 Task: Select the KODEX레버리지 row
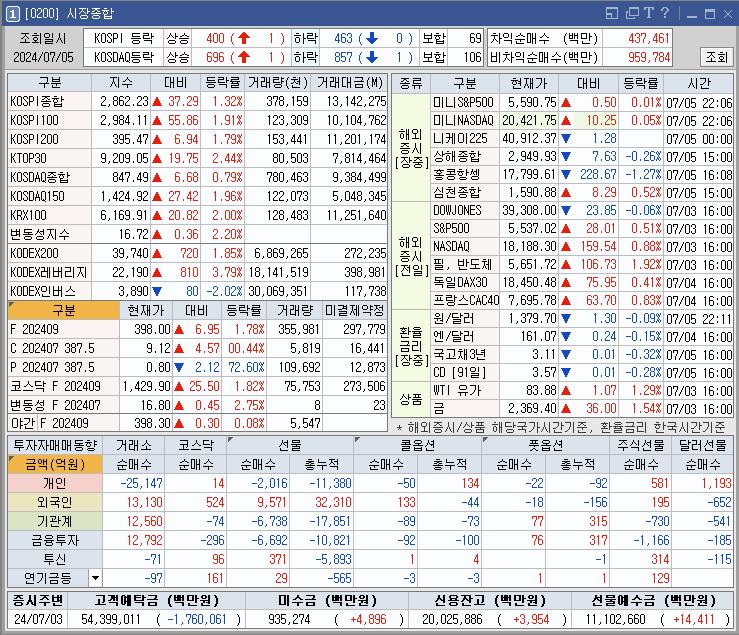197,272
